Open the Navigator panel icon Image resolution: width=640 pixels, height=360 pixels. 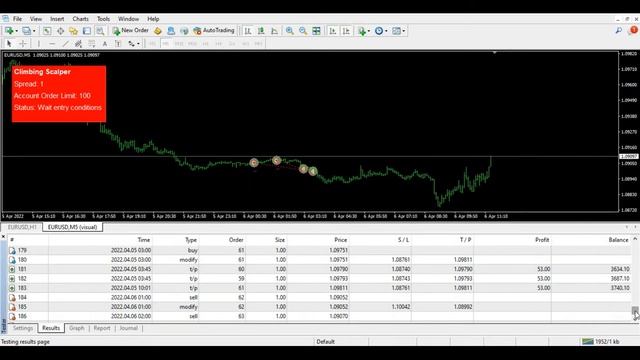pyautogui.click(x=73, y=31)
